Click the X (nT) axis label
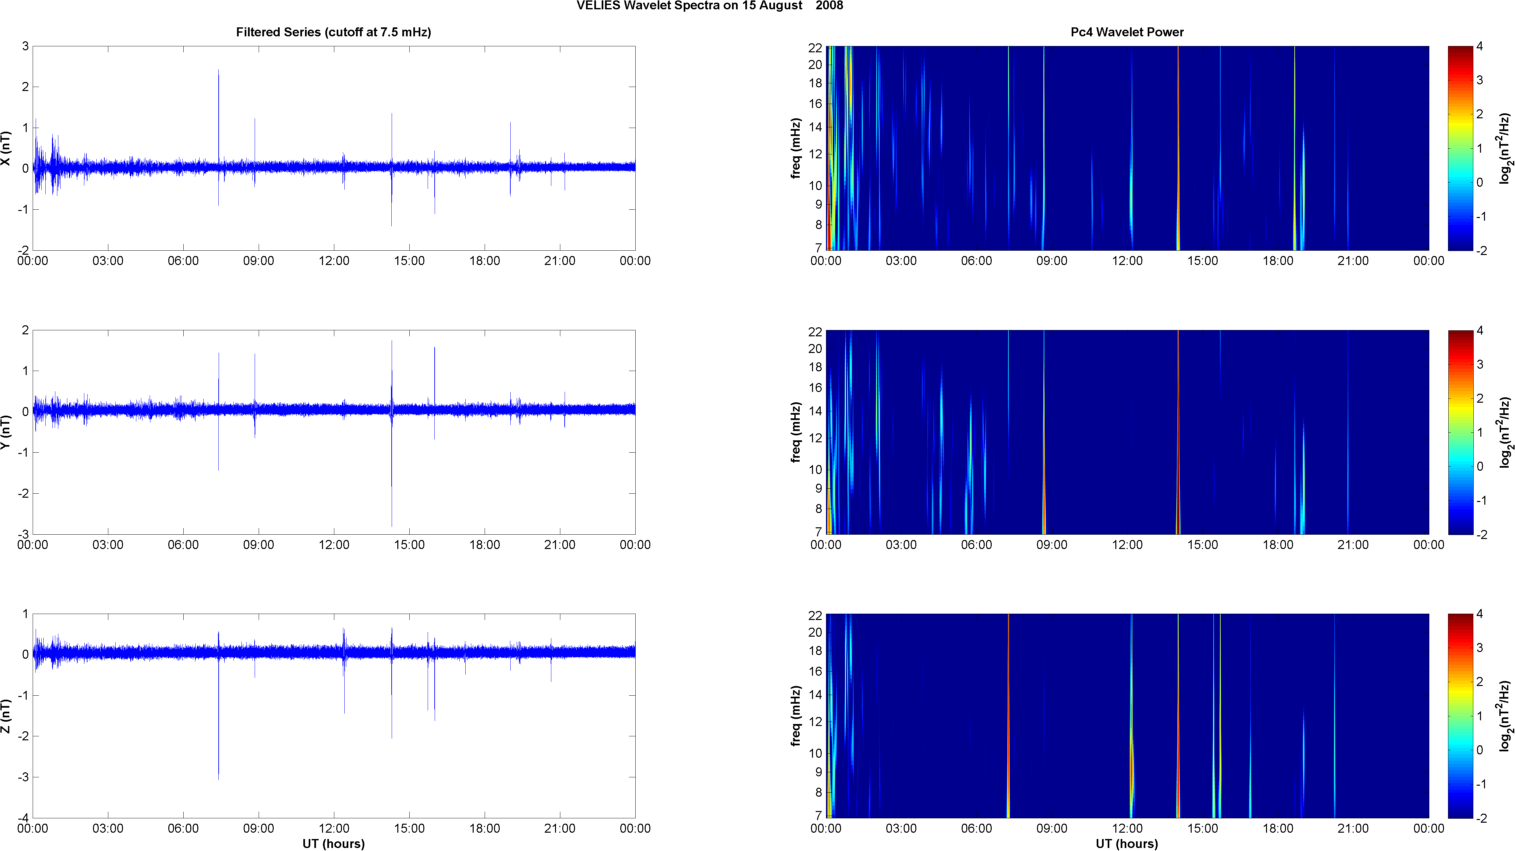Viewport: 1515px width, 851px height. [x=6, y=148]
